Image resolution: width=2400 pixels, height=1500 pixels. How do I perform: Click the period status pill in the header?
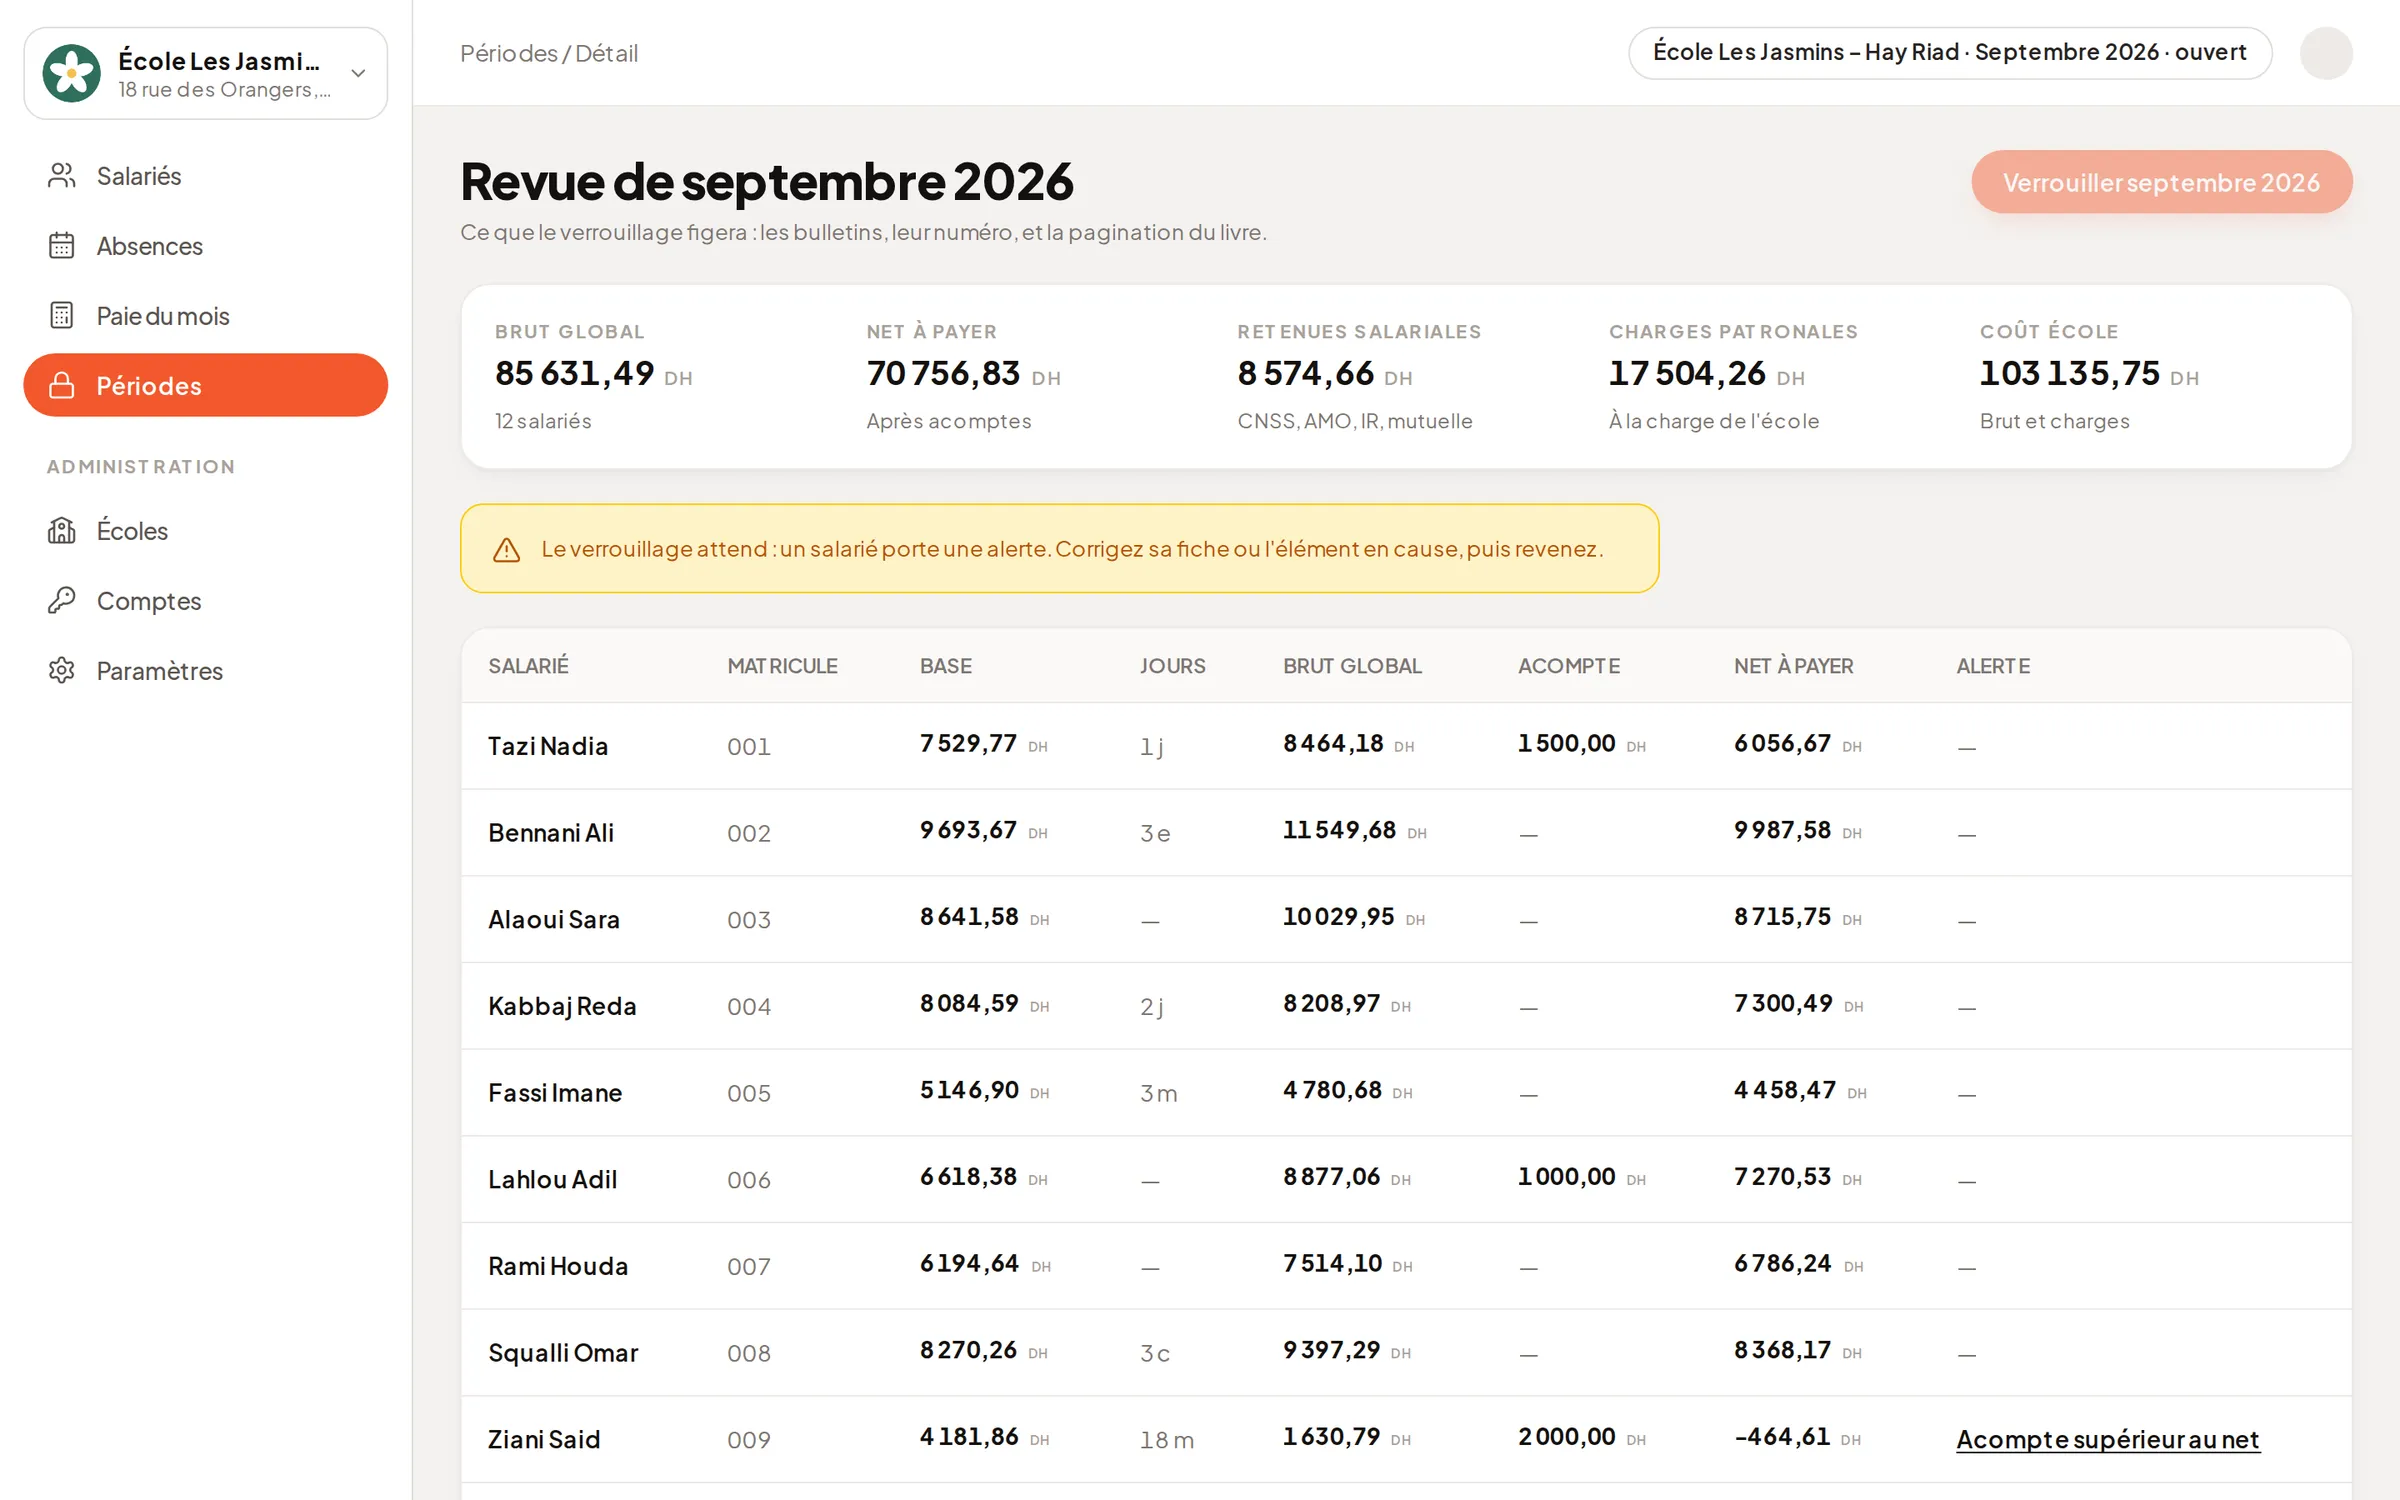1949,53
